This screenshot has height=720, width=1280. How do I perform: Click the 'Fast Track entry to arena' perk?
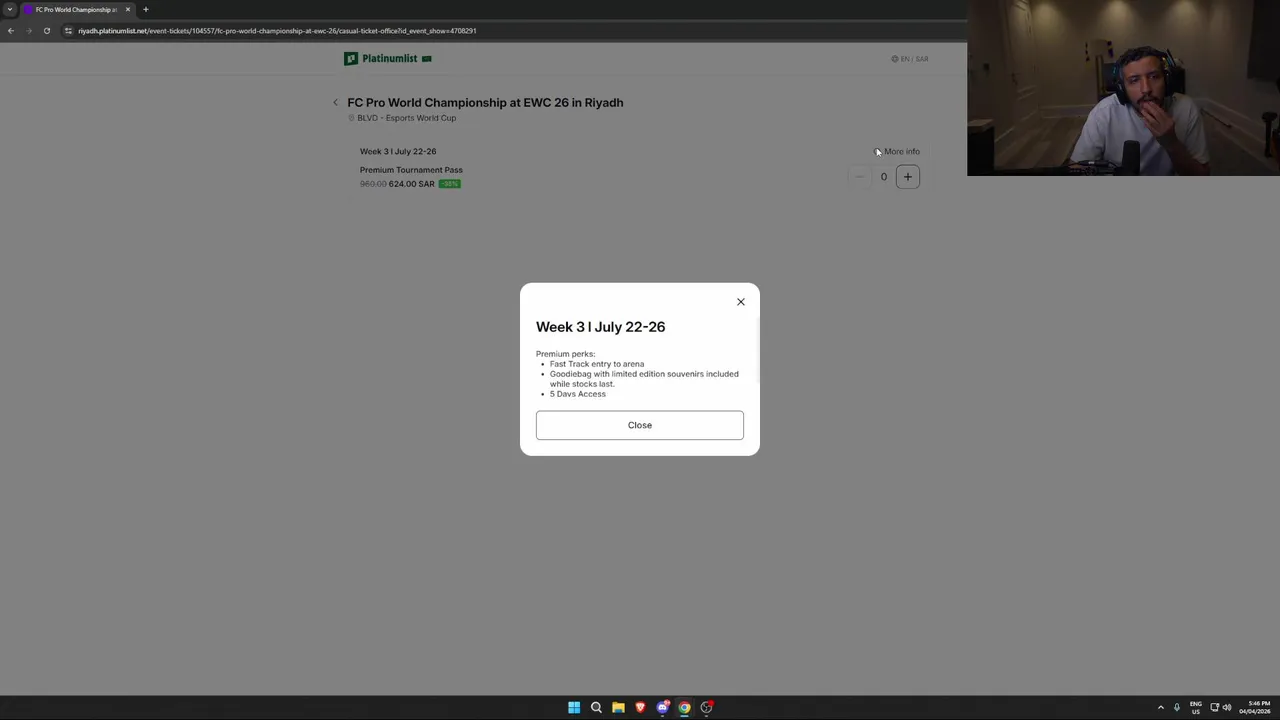(597, 364)
